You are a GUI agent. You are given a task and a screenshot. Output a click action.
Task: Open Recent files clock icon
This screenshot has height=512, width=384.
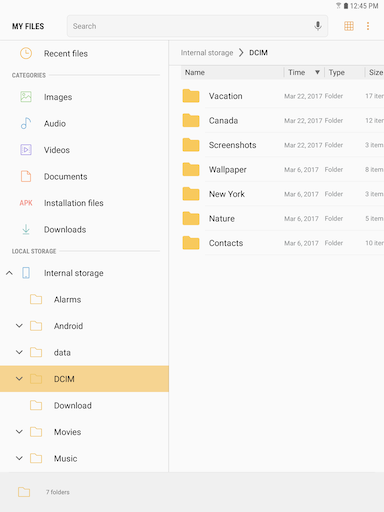26,53
